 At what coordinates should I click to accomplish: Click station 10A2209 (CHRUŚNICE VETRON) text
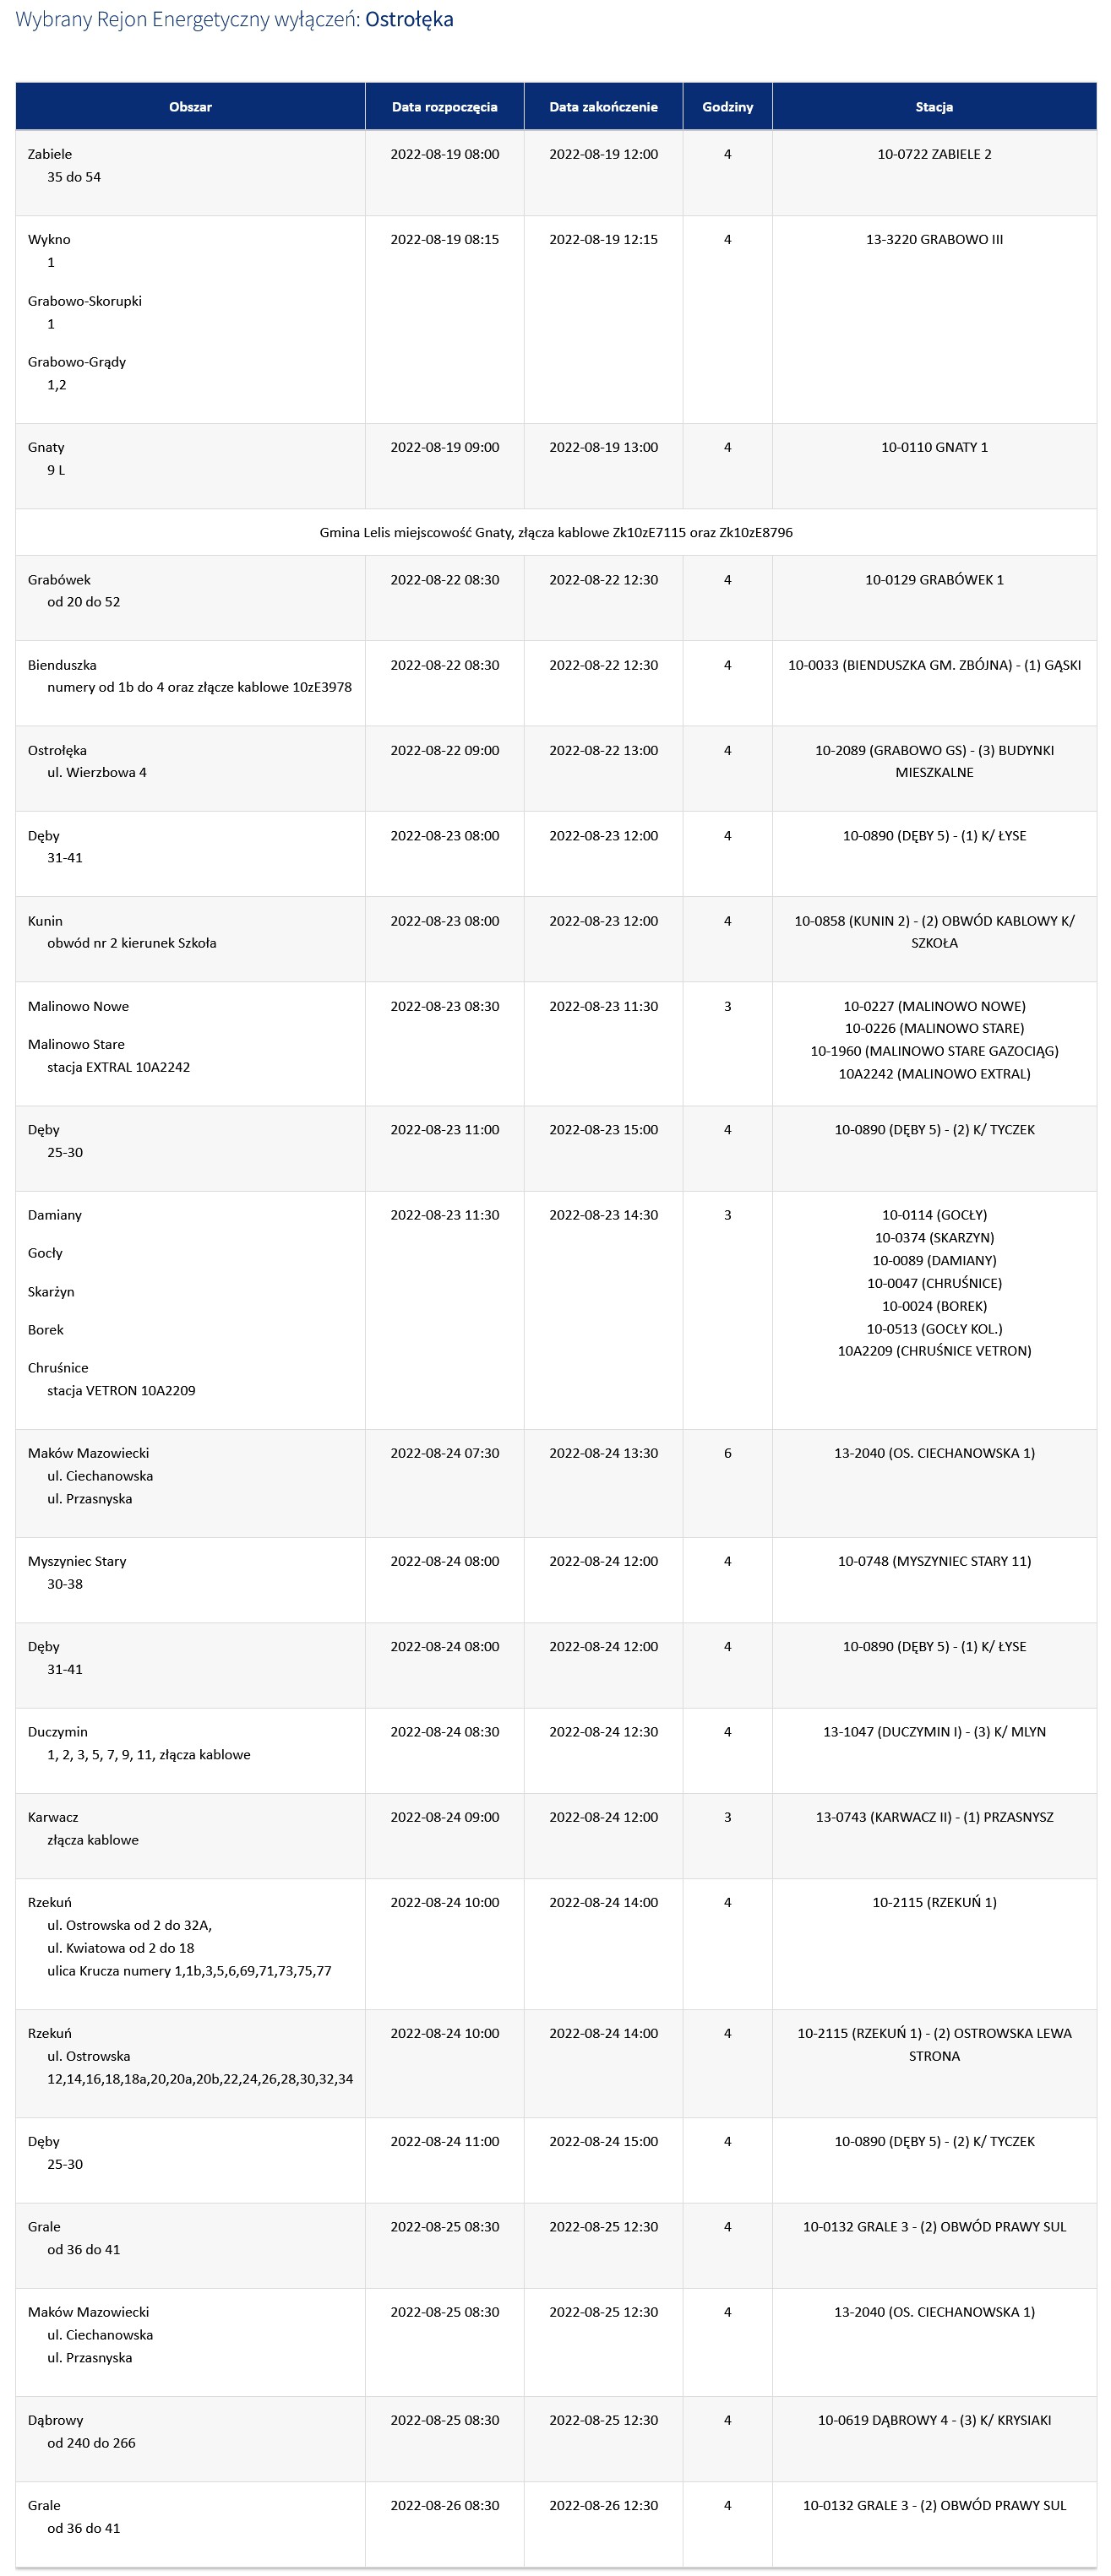pyautogui.click(x=934, y=1351)
